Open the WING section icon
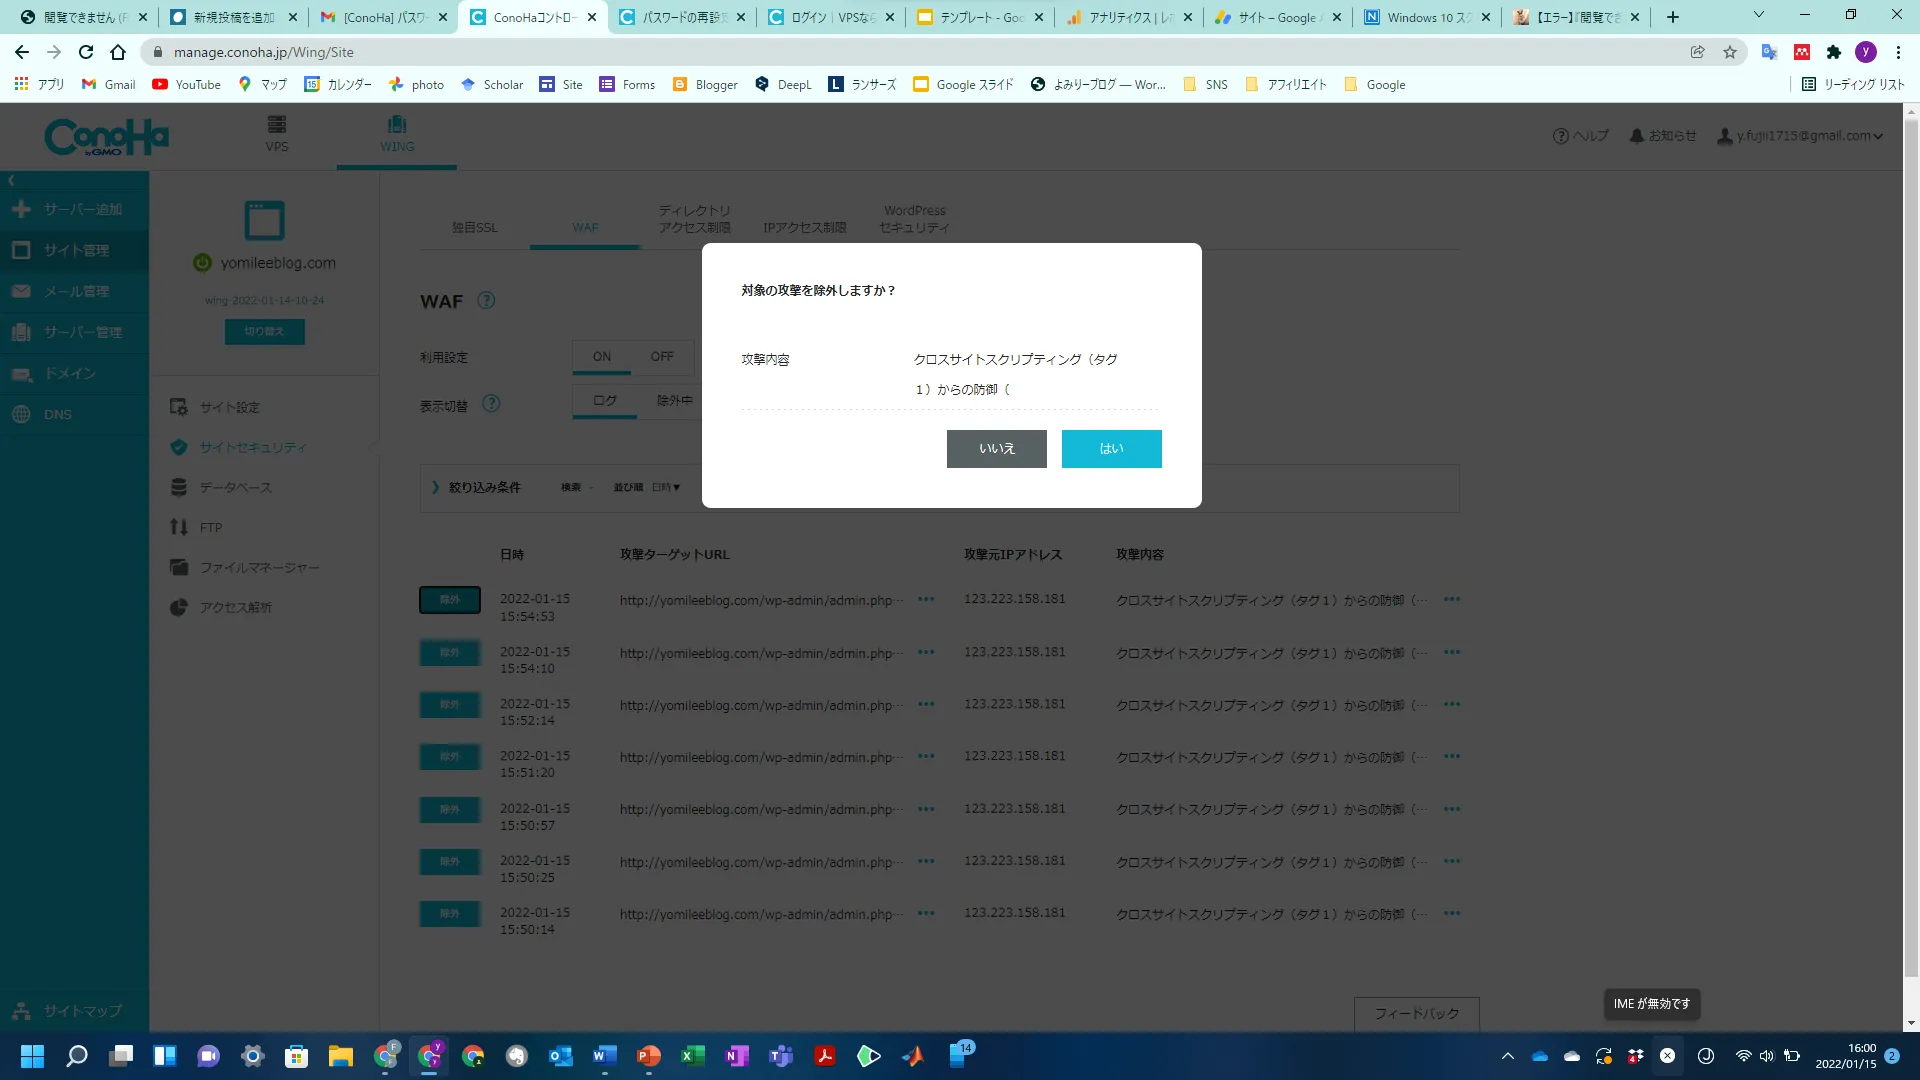Viewport: 1920px width, 1080px height. pos(397,133)
